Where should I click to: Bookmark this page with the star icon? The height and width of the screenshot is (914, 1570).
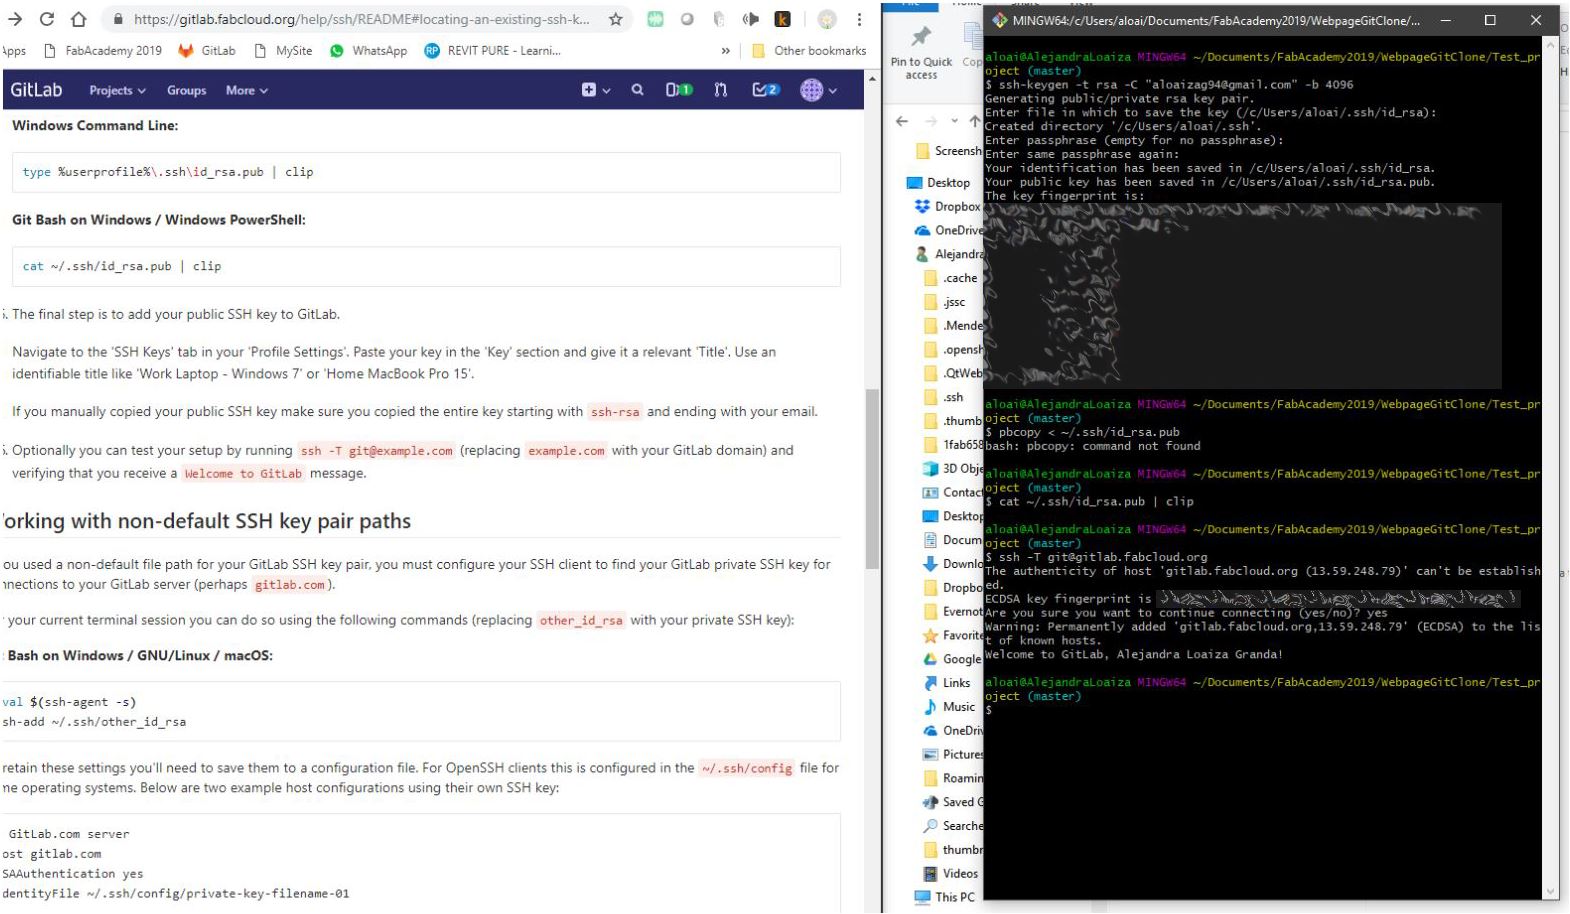tap(616, 19)
